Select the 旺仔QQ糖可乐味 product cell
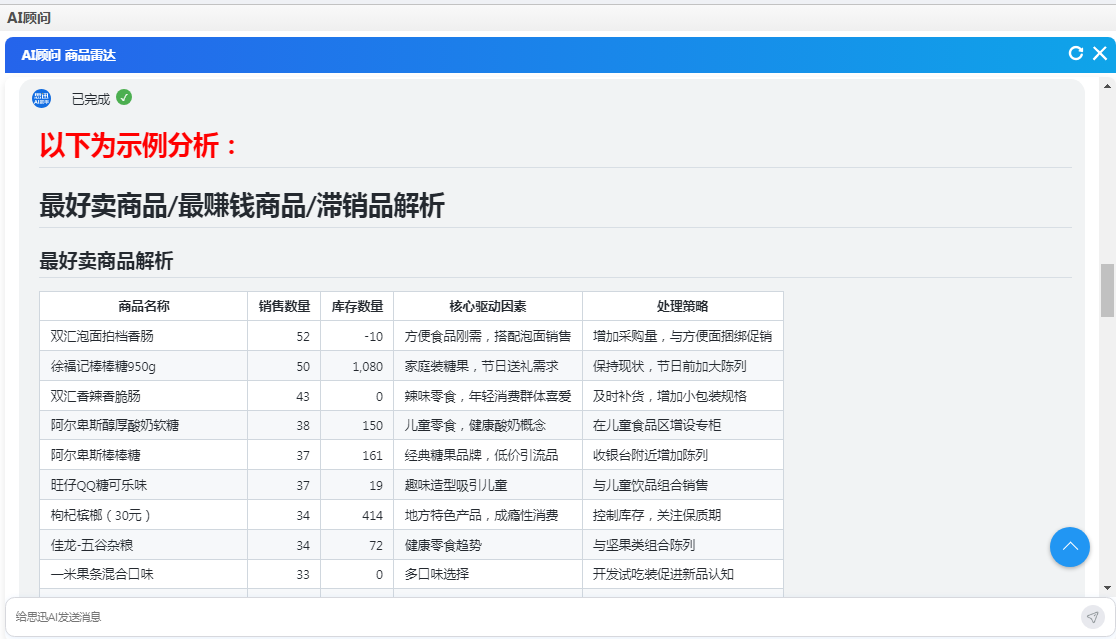1116x639 pixels. [144, 485]
